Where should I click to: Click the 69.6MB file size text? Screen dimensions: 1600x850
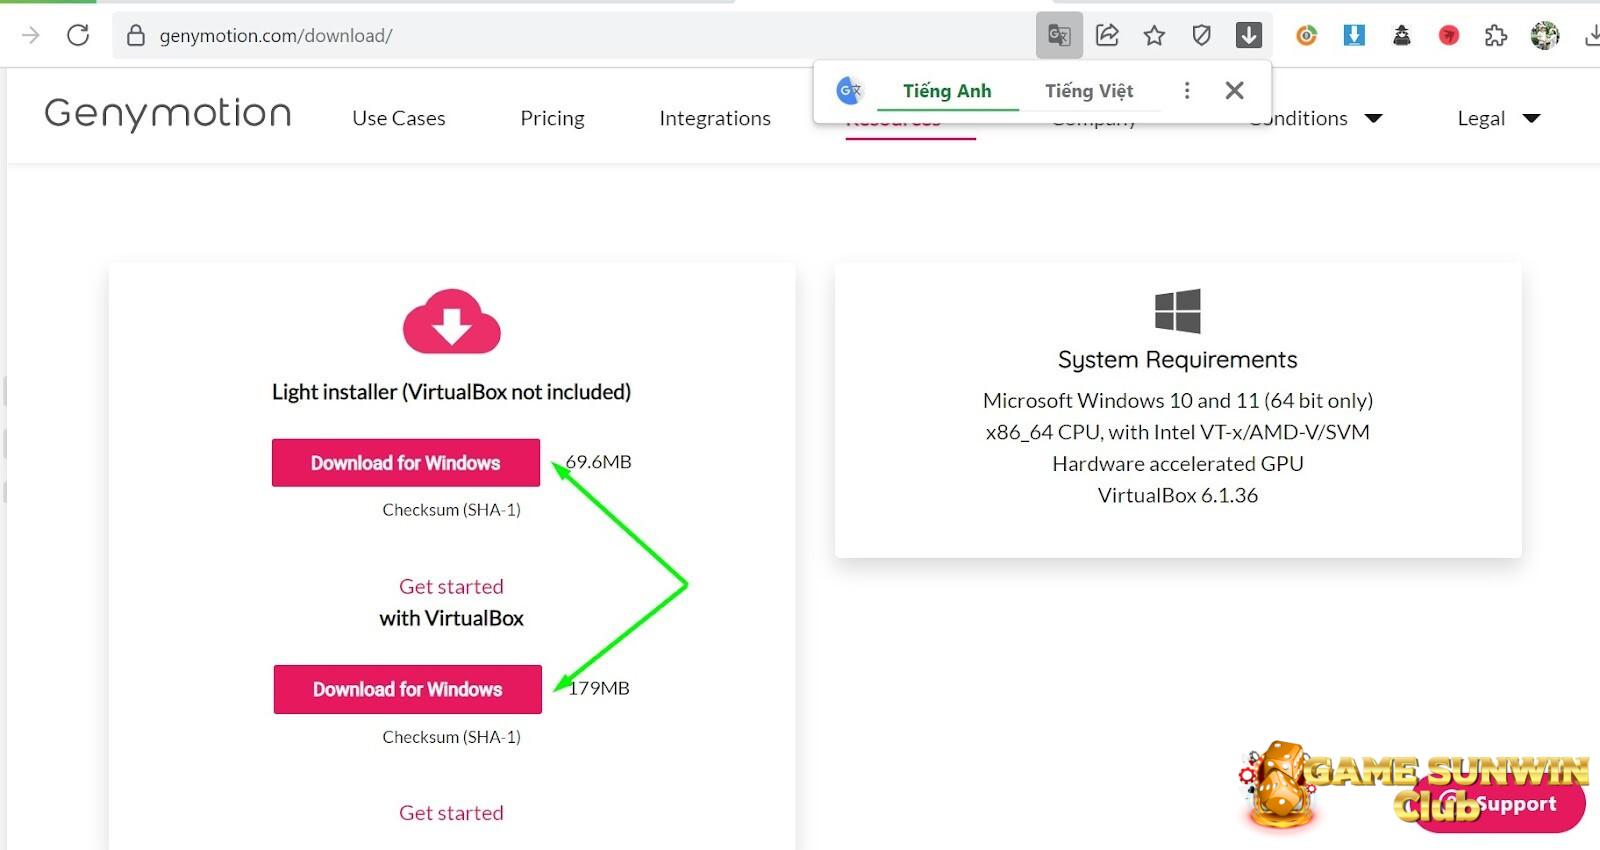click(599, 462)
